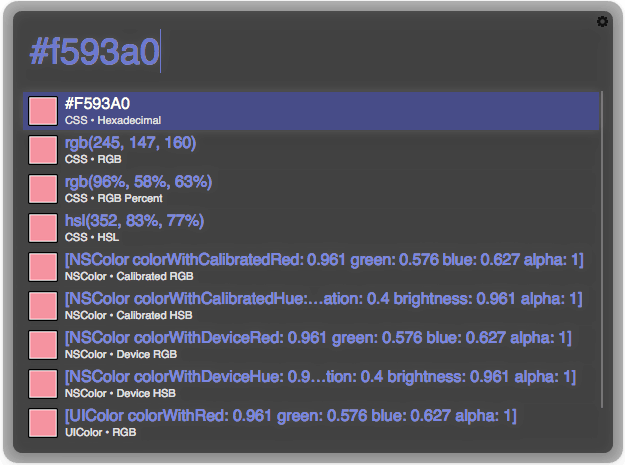Click the swatch beside RGB Percent row

tap(43, 189)
